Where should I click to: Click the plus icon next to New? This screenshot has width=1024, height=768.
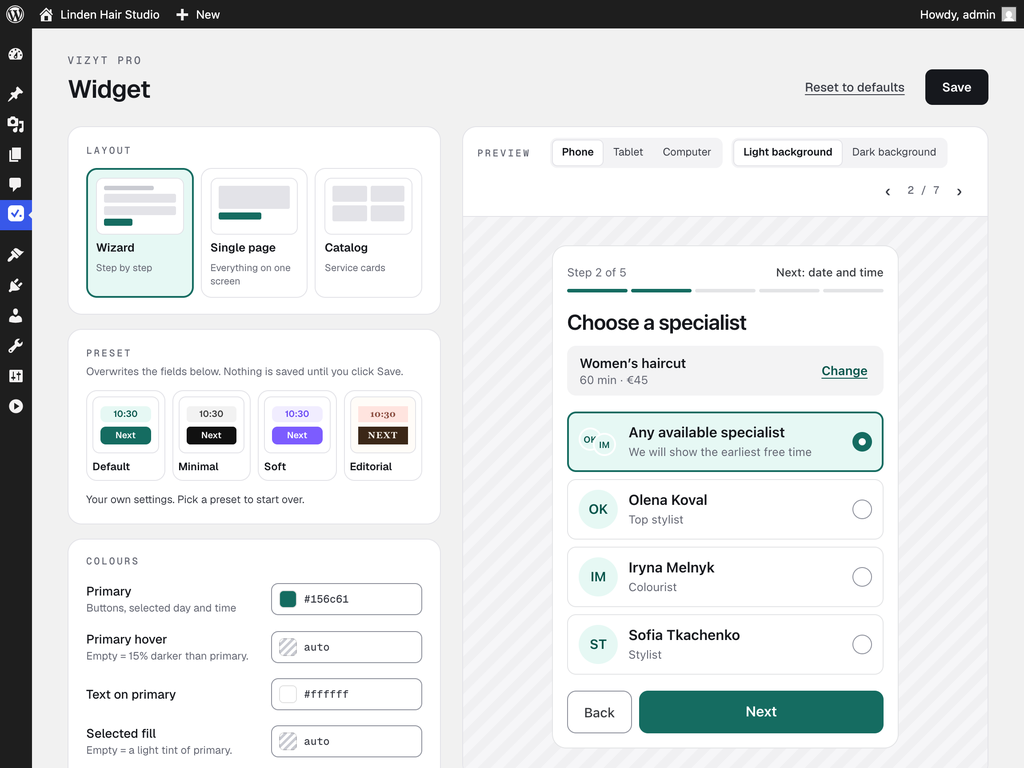click(x=182, y=14)
